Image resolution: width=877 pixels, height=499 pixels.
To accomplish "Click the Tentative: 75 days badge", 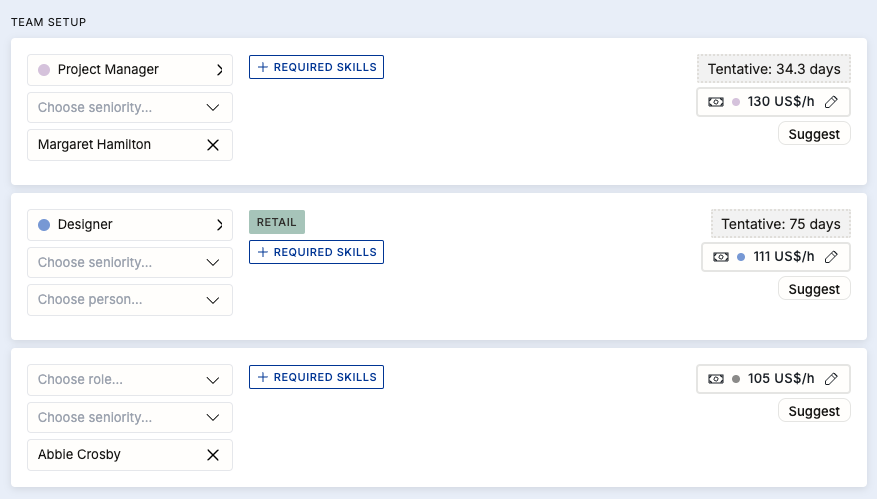I will (x=781, y=224).
